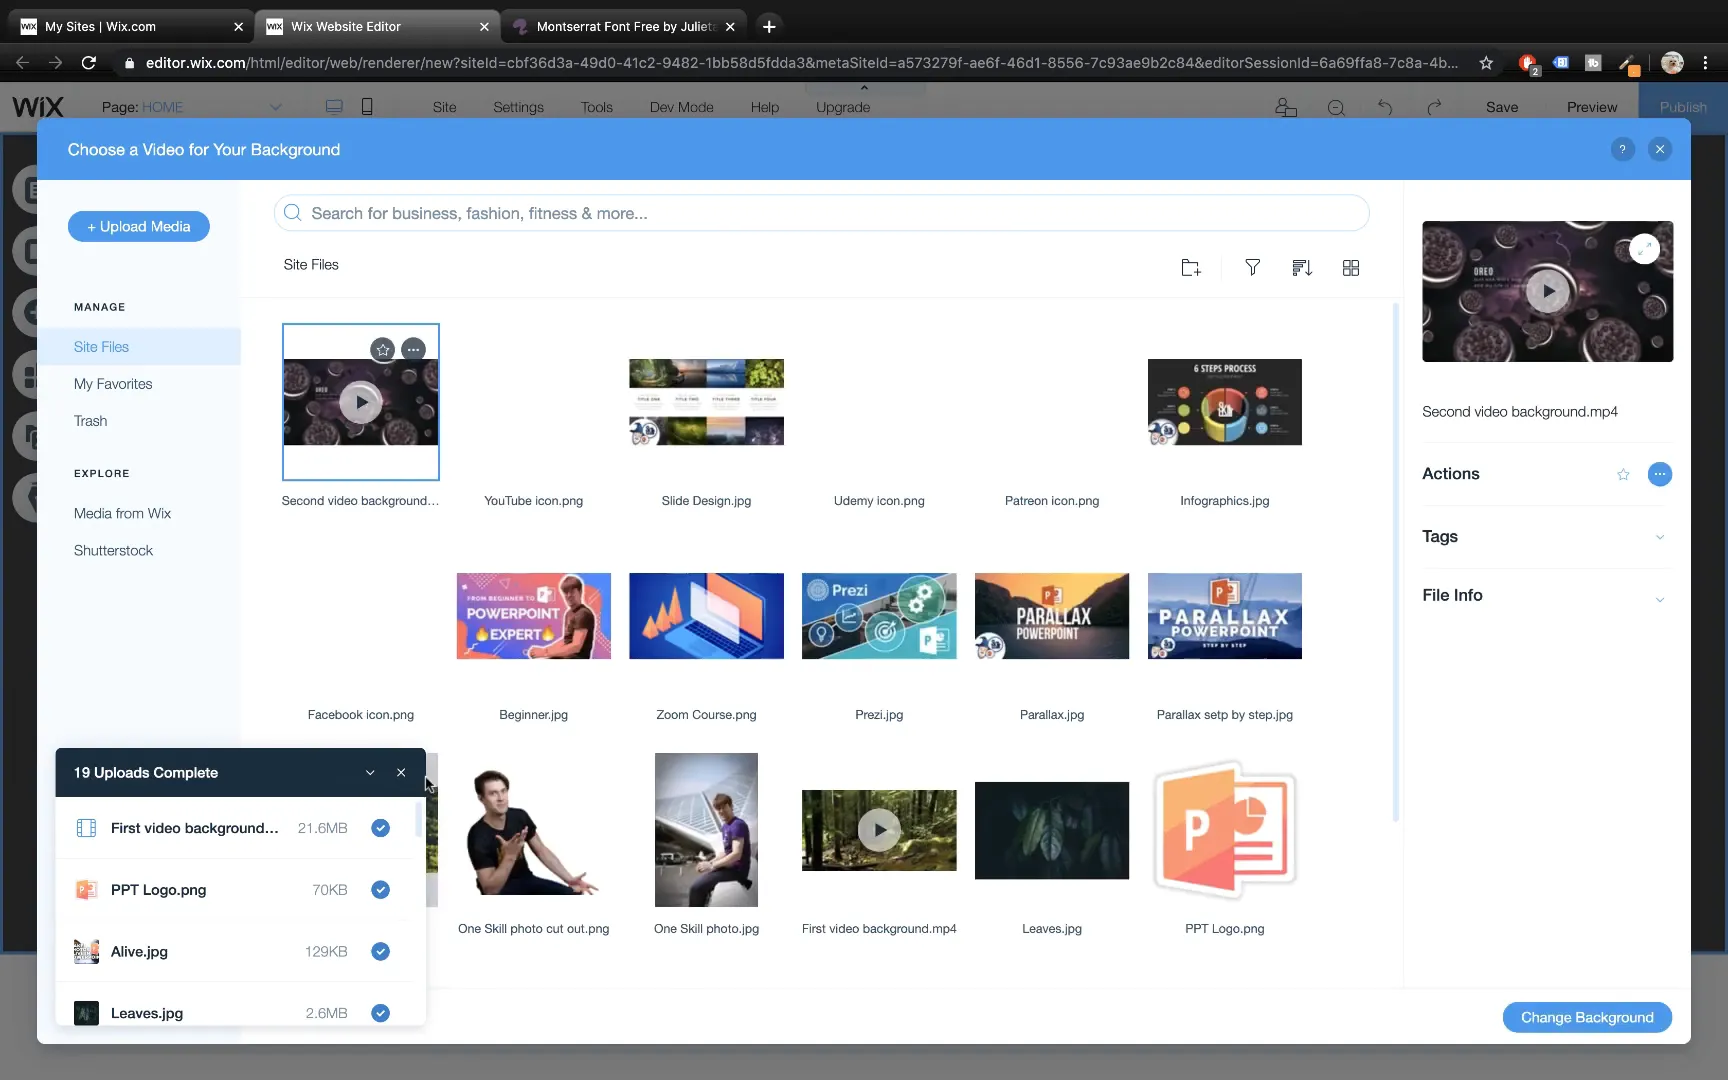Viewport: 1728px width, 1080px height.
Task: Open Dev Mode menu
Action: (x=681, y=107)
